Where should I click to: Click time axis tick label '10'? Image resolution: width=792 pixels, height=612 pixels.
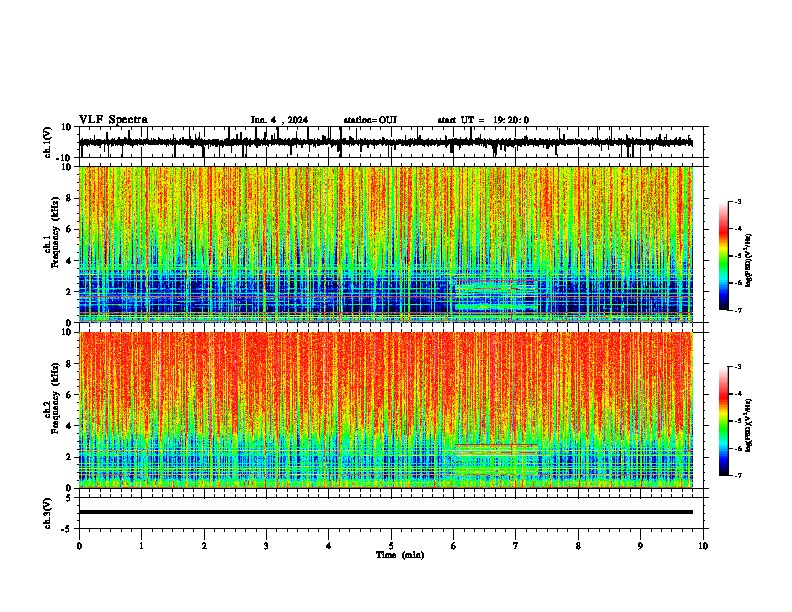click(703, 546)
